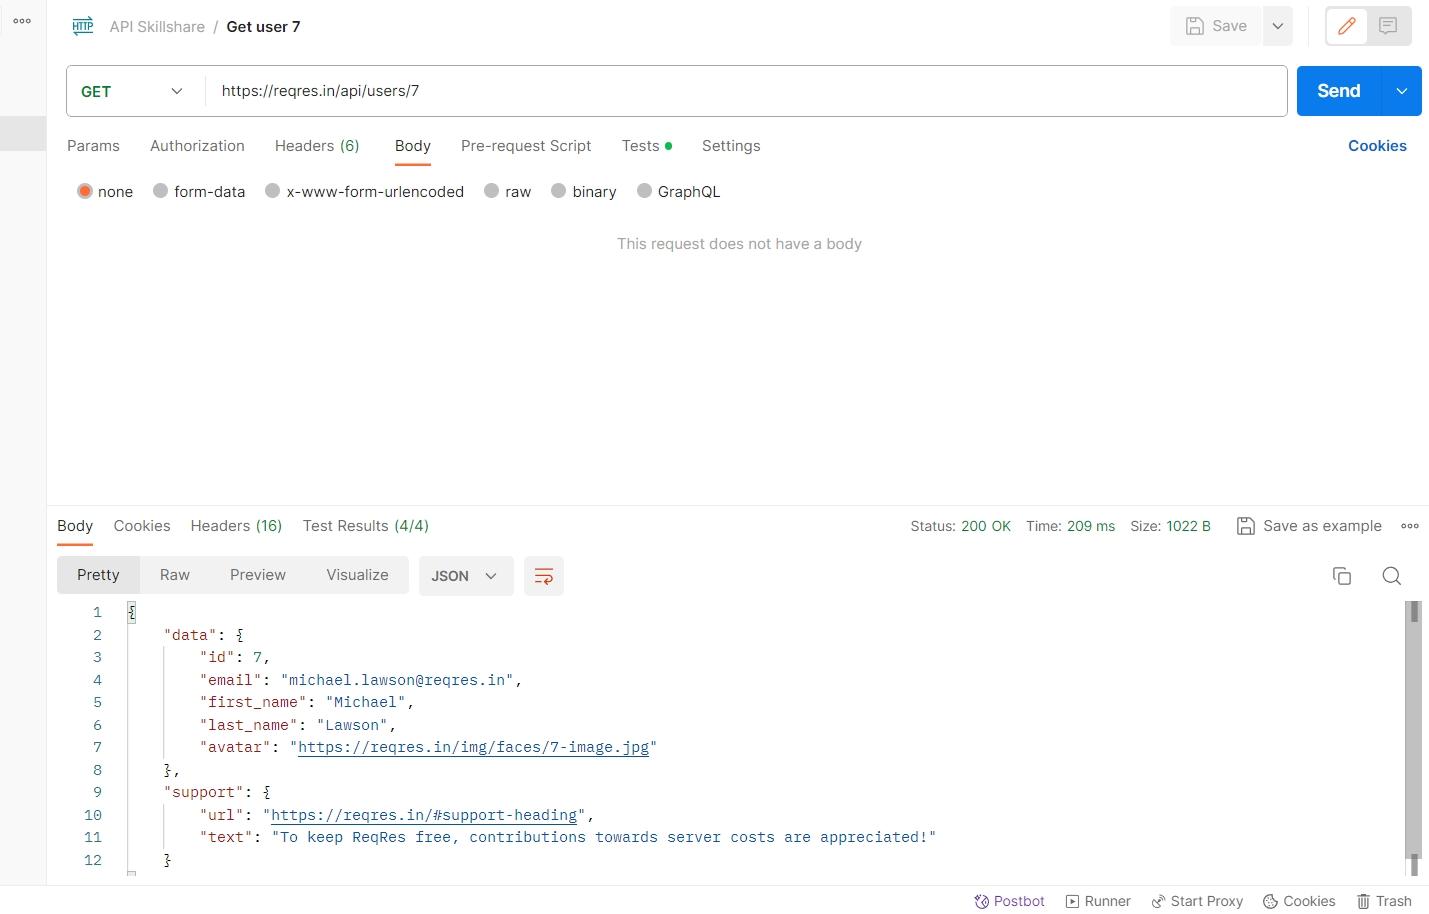
Task: Open the response more options menu (three dots)
Action: pos(1410,526)
